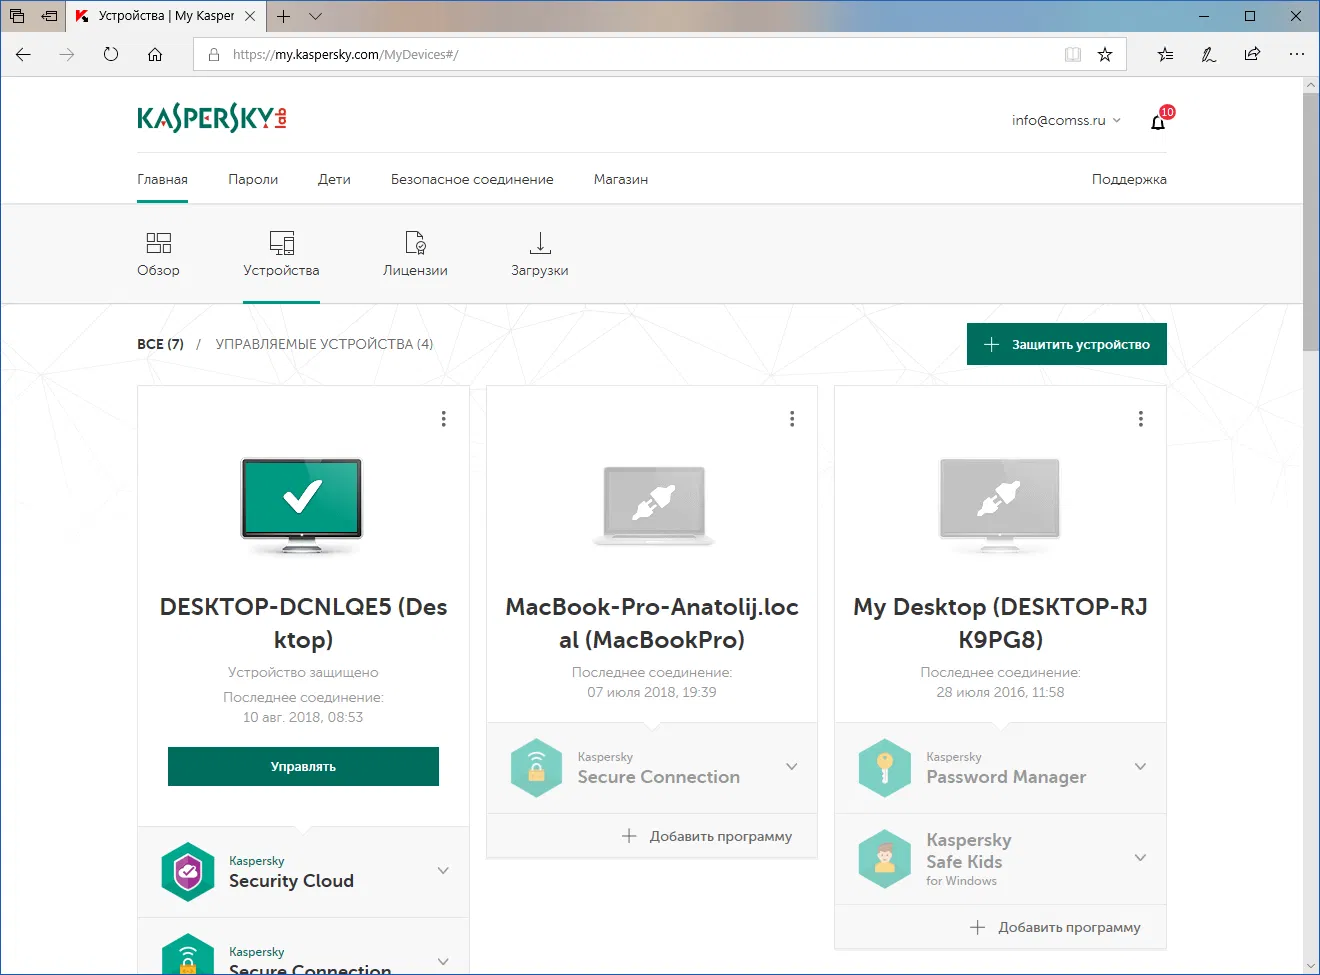Open the notification bell with badge 10
Image resolution: width=1320 pixels, height=975 pixels.
pos(1157,120)
